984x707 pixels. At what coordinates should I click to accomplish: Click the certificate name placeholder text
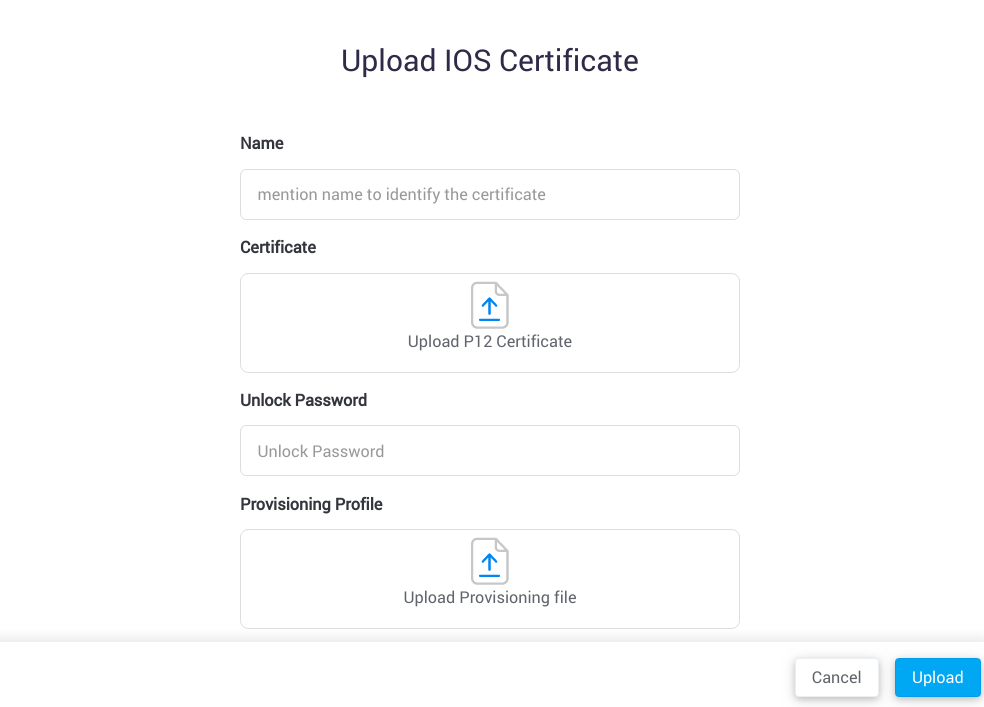tap(402, 194)
